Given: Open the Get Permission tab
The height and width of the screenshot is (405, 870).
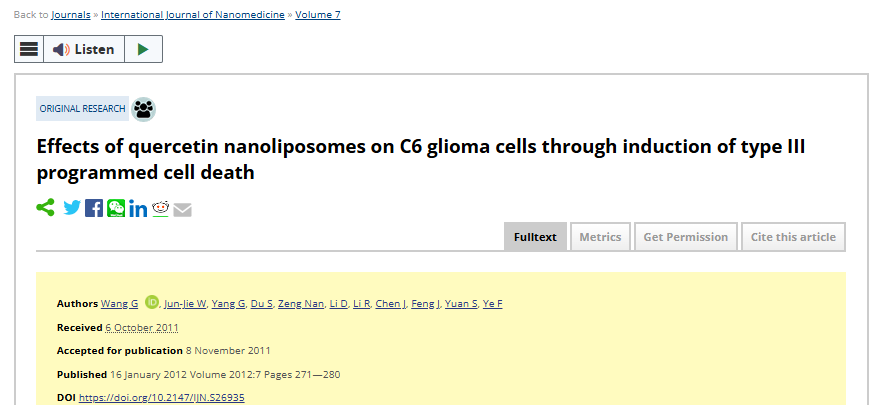Looking at the screenshot, I should (x=686, y=237).
